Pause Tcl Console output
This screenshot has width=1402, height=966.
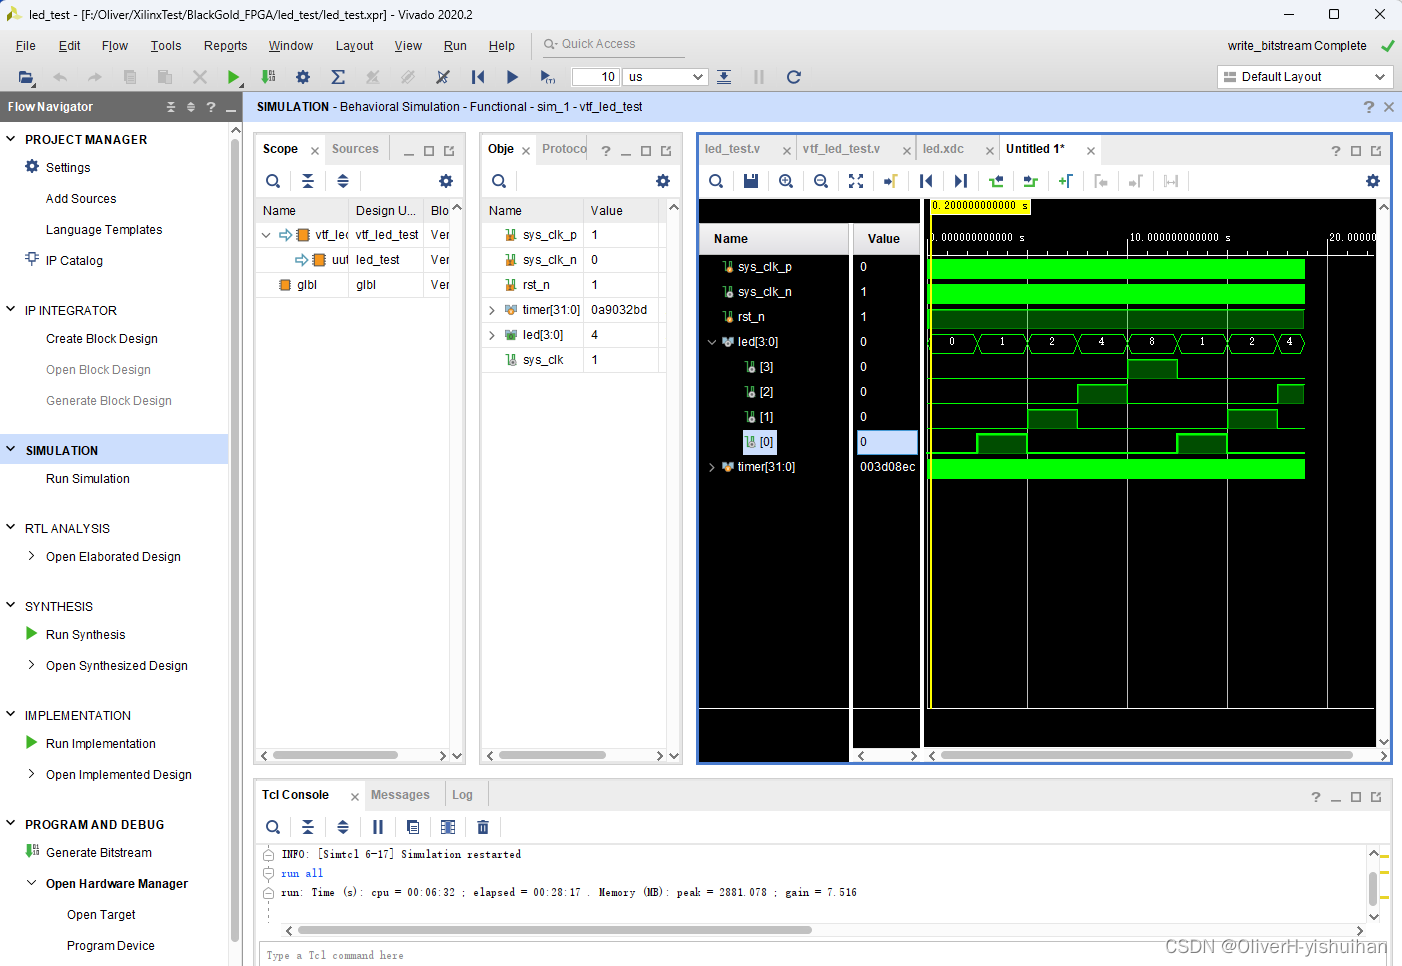[x=378, y=827]
